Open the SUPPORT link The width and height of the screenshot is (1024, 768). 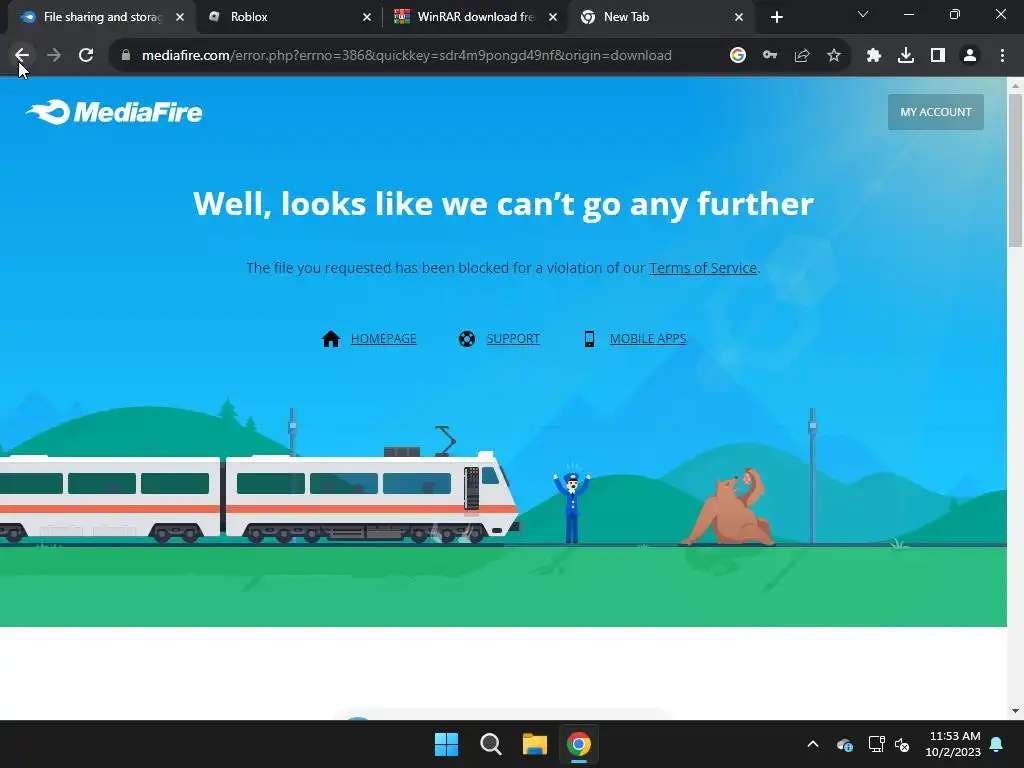coord(513,338)
